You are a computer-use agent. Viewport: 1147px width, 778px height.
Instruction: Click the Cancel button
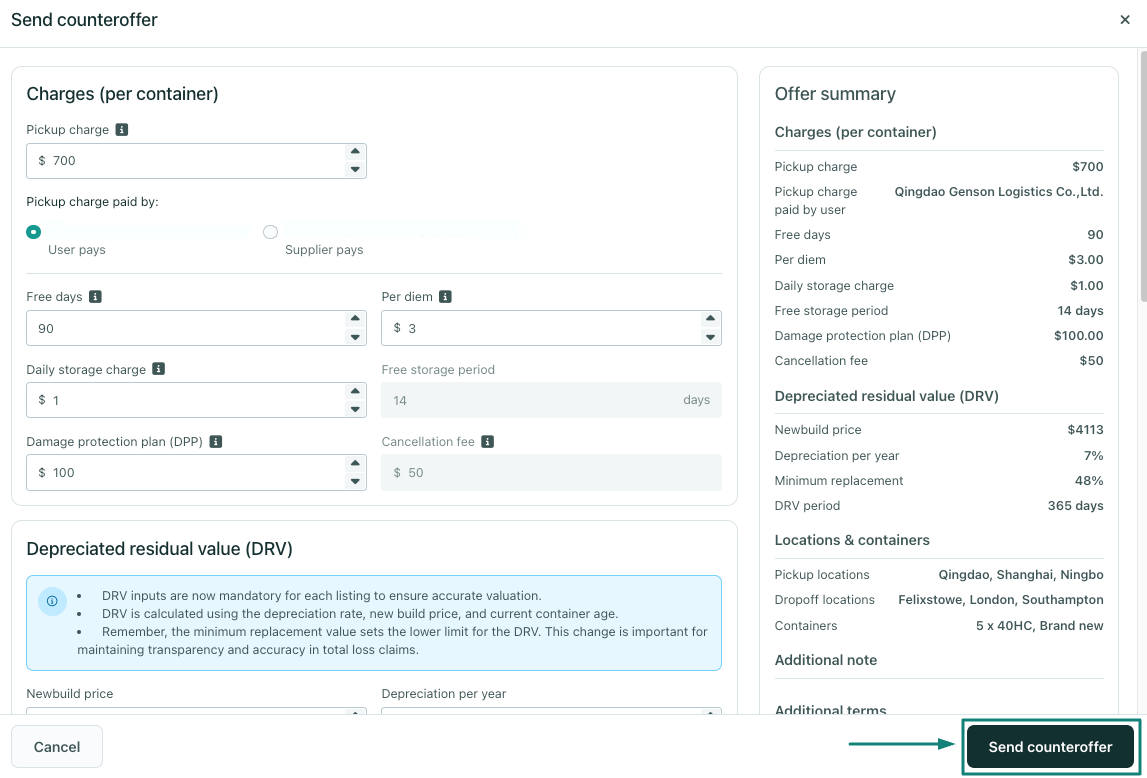(57, 747)
